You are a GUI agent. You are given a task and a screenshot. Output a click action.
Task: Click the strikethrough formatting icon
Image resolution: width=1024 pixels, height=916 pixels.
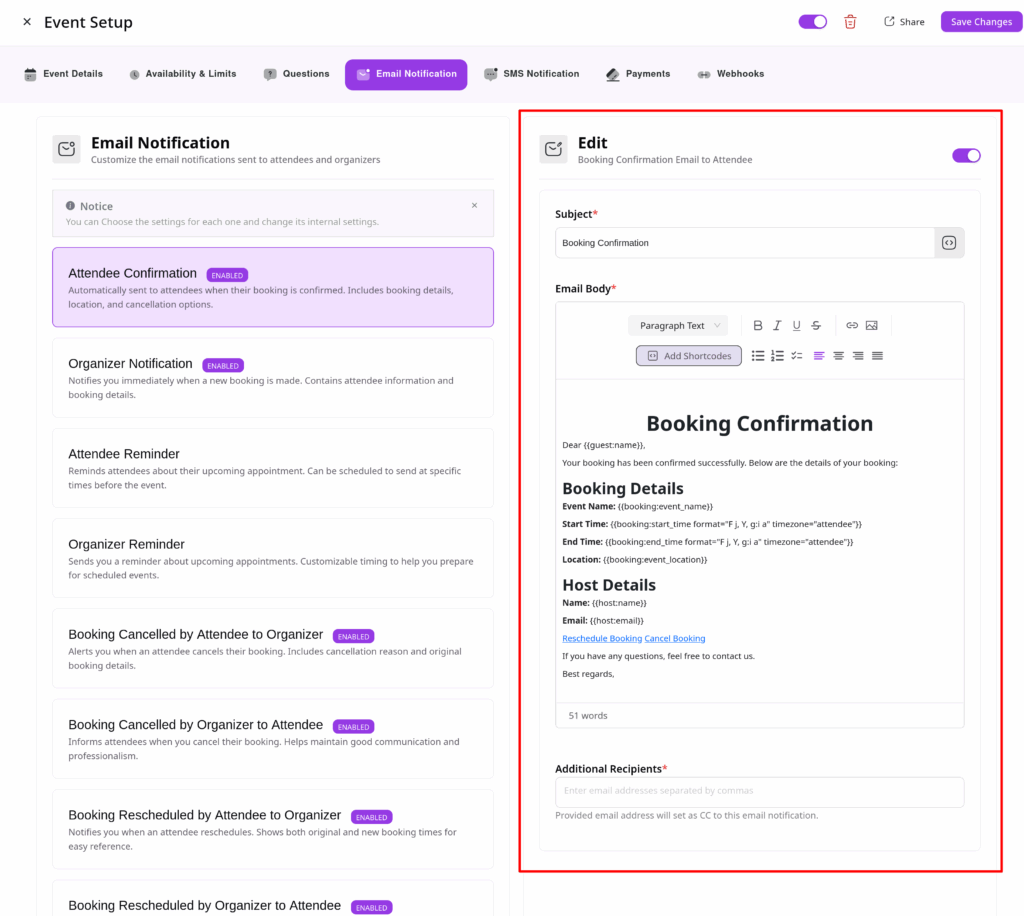(x=816, y=326)
